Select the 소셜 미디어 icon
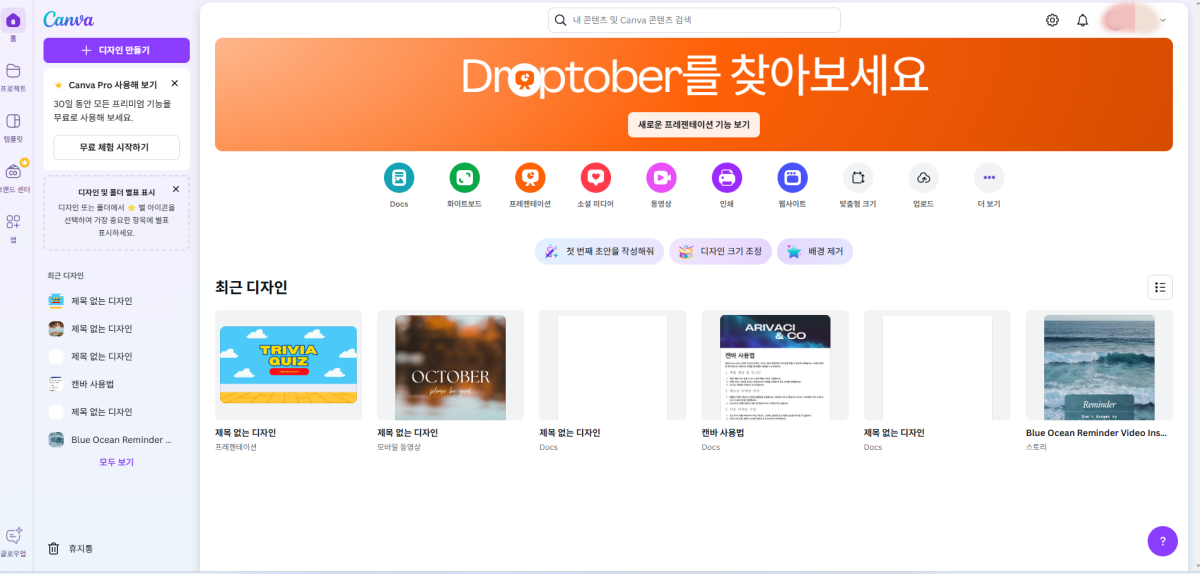The width and height of the screenshot is (1200, 574). (x=596, y=178)
